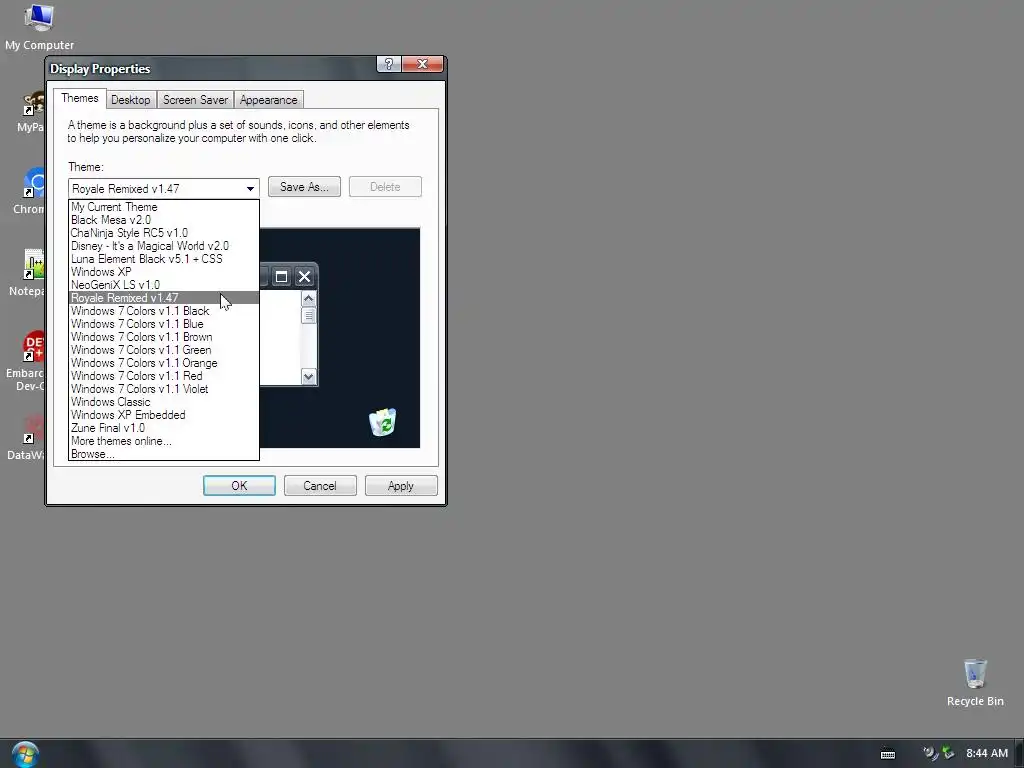The width and height of the screenshot is (1024, 768).
Task: Click the MyPaint desktop shortcut
Action: 31,112
